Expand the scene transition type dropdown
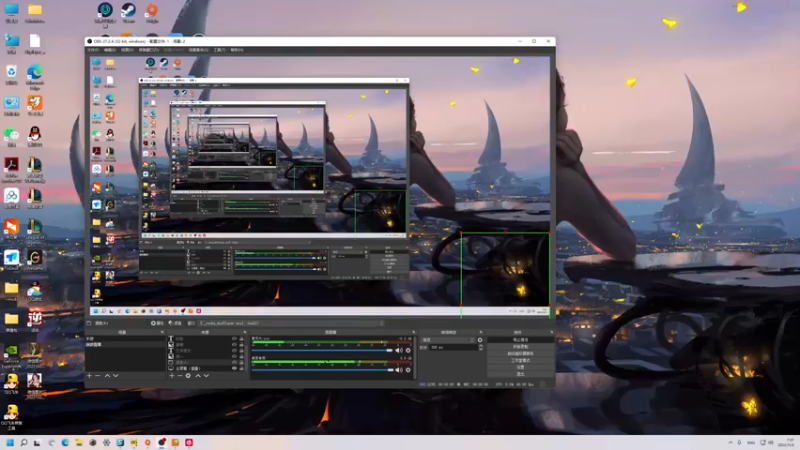The width and height of the screenshot is (800, 450). click(x=448, y=340)
